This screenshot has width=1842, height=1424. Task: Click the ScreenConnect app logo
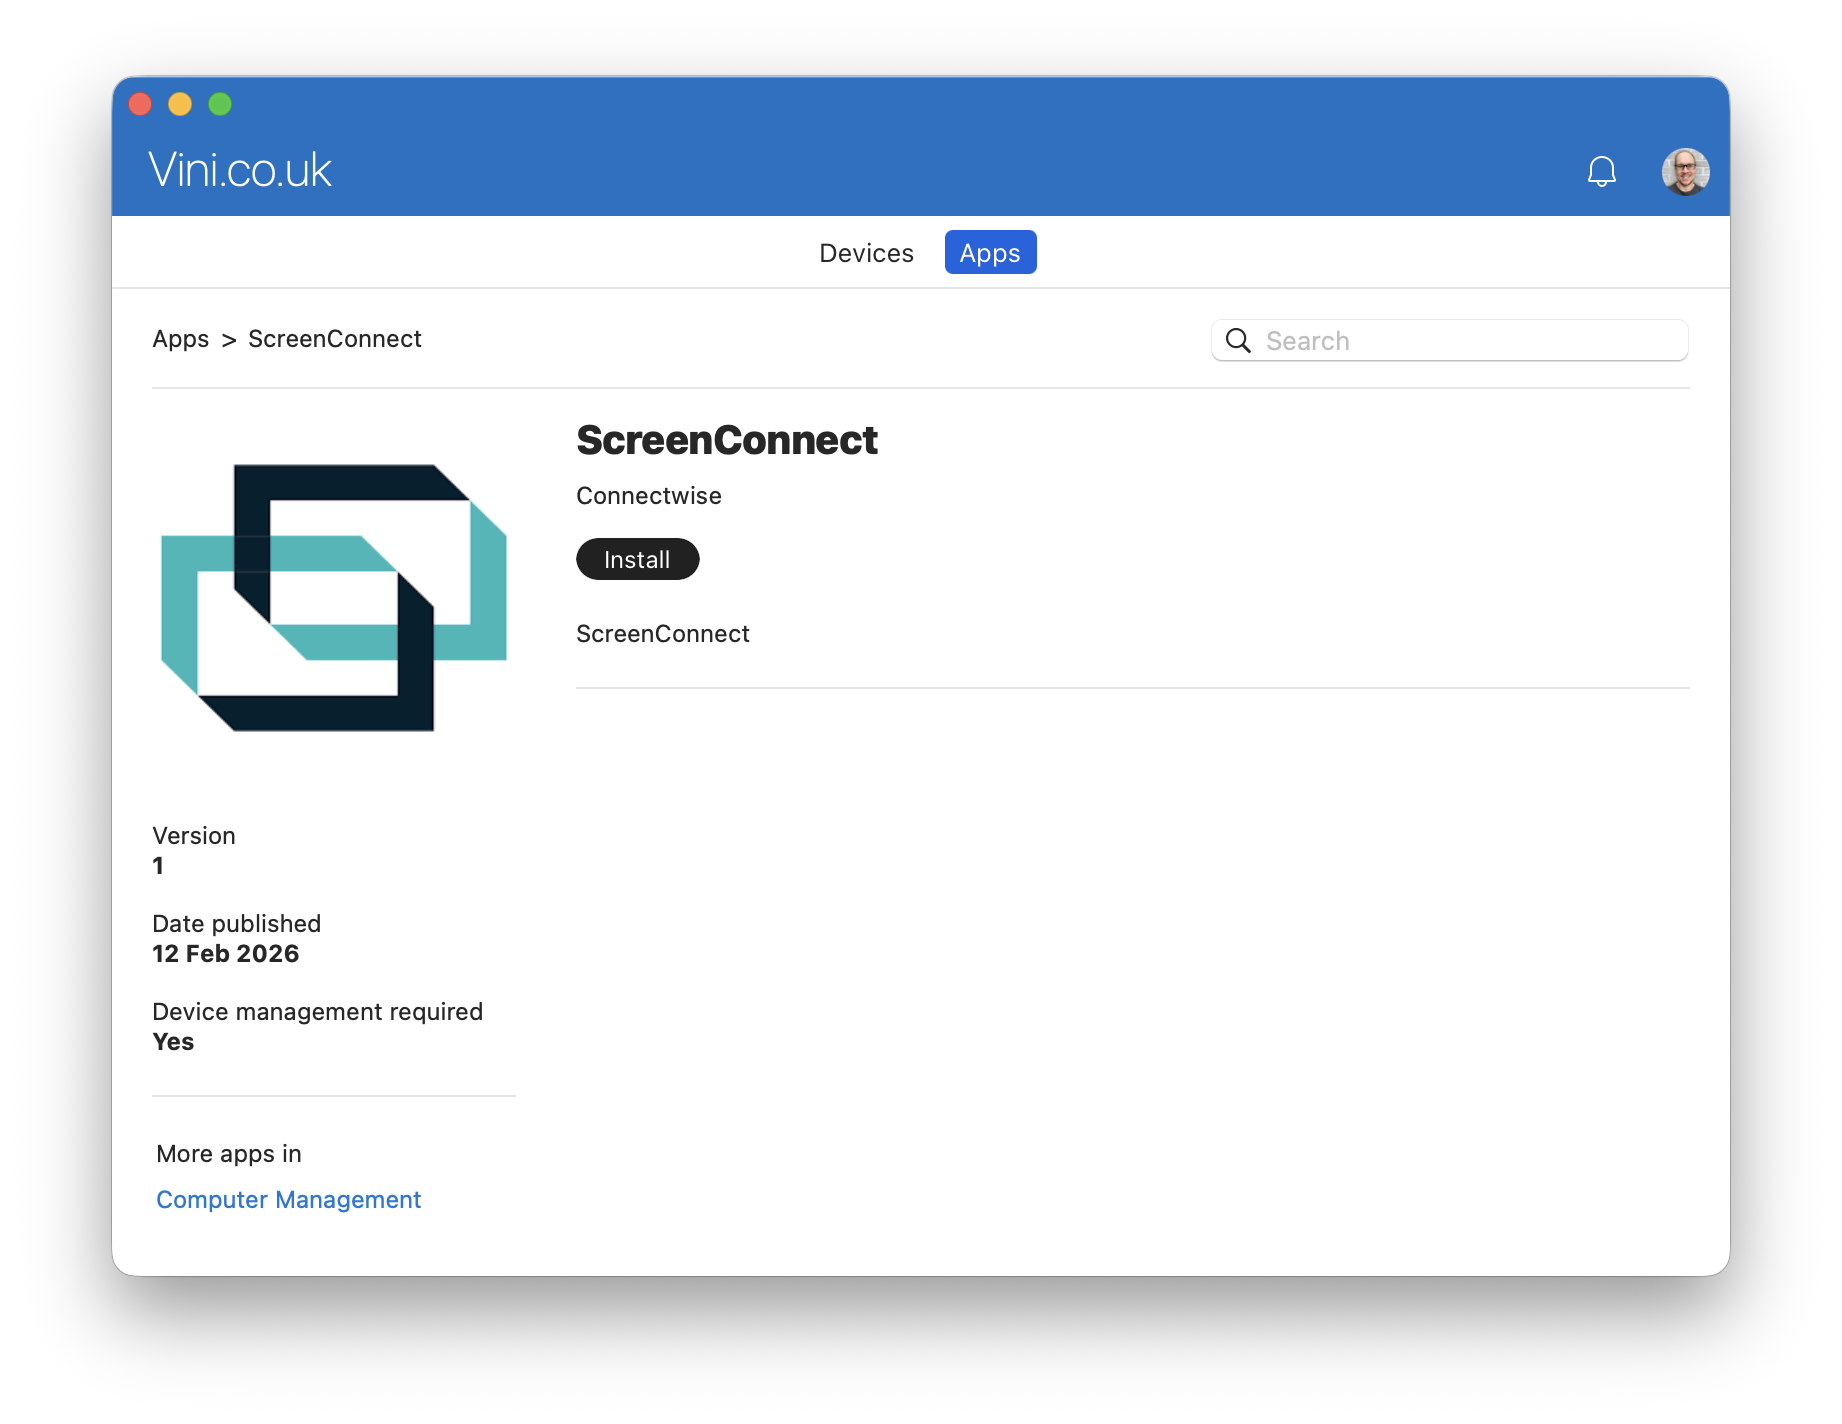point(334,597)
